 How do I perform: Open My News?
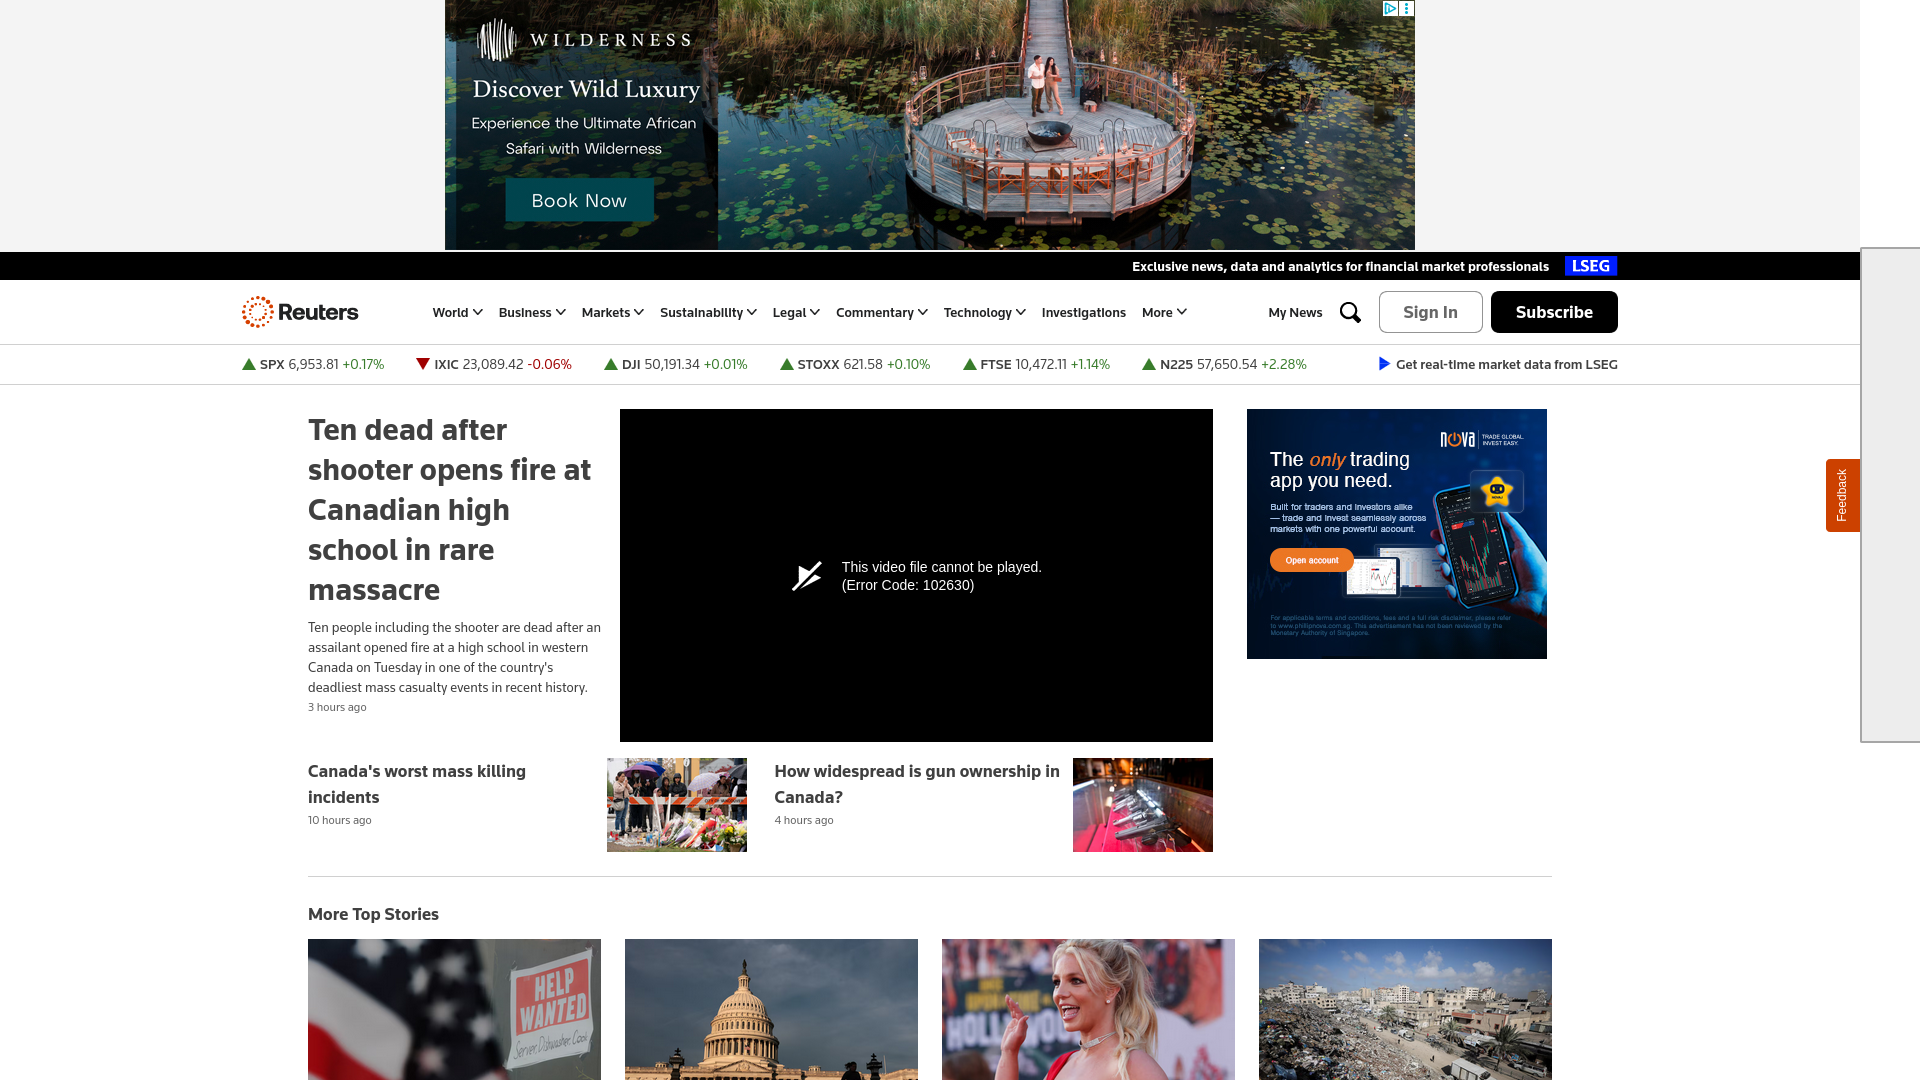click(x=1295, y=312)
